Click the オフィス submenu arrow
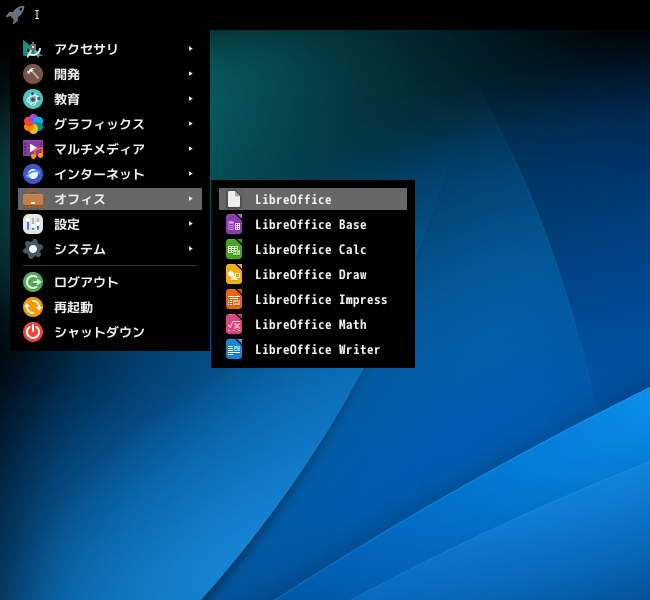The height and width of the screenshot is (600, 650). tap(191, 199)
